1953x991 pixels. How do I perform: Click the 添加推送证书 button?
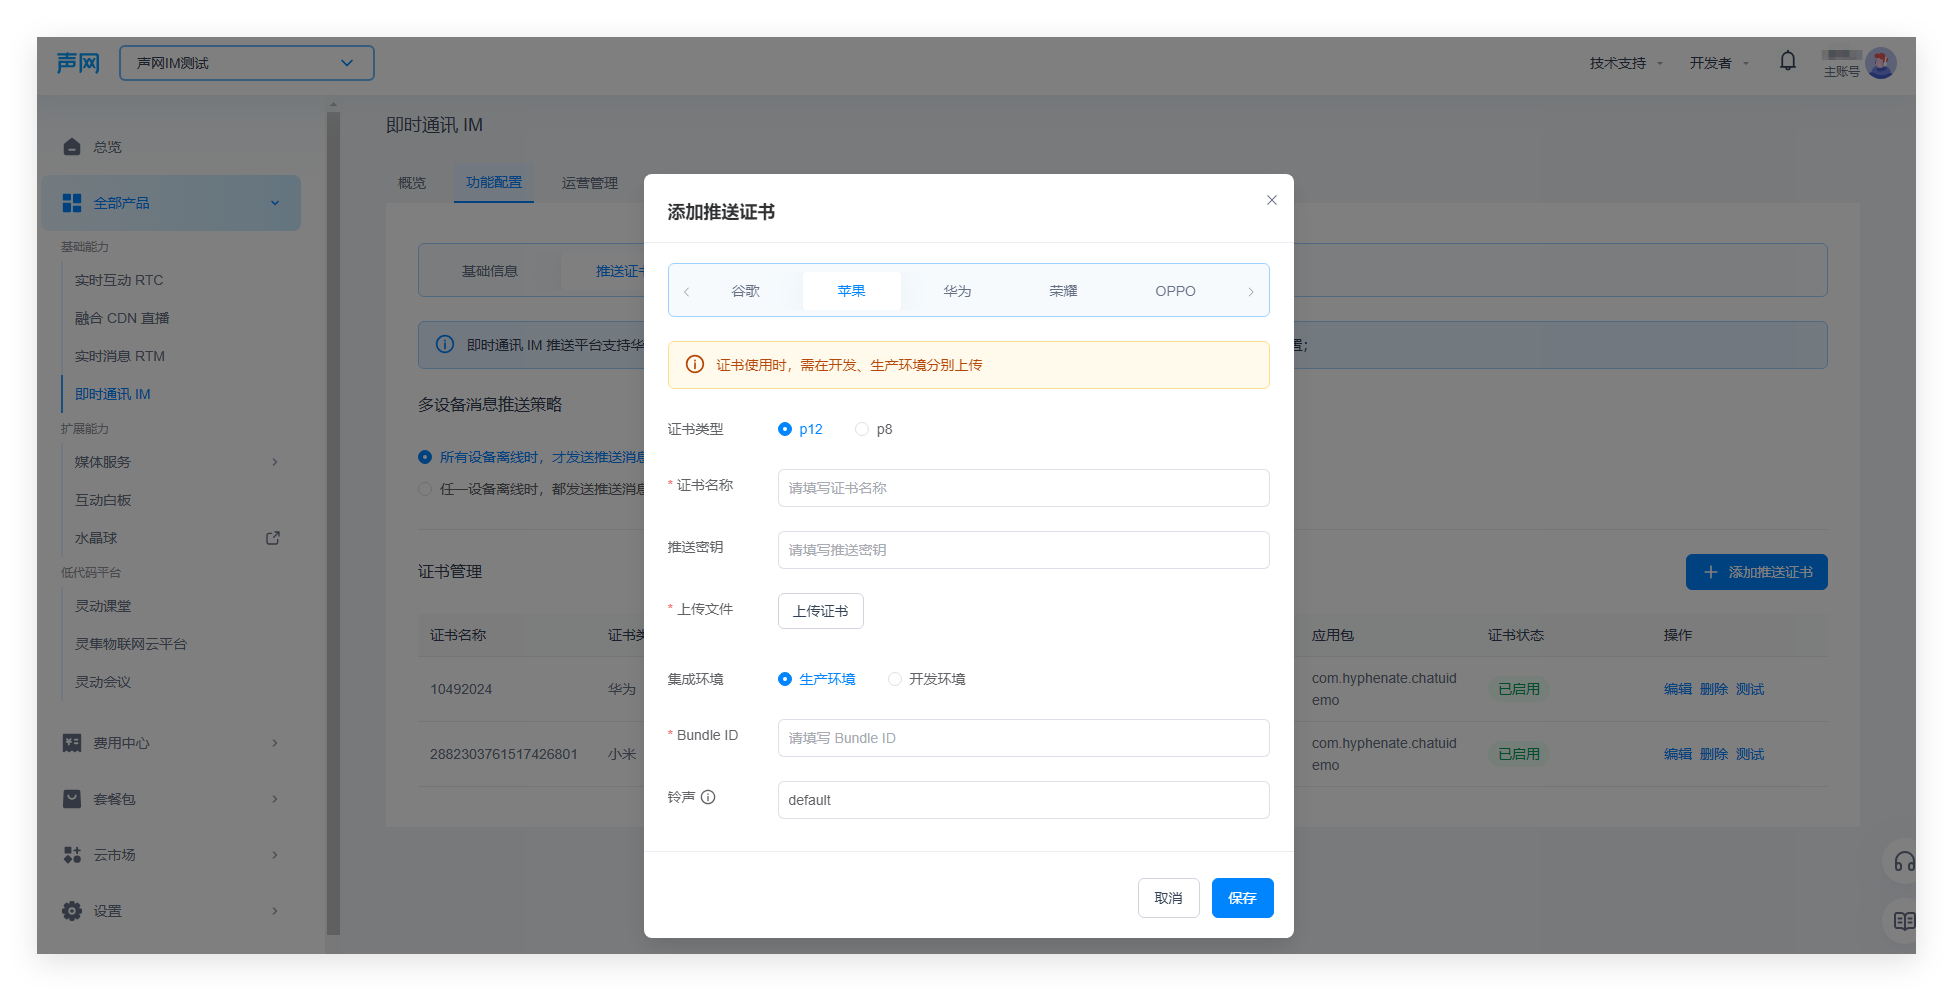click(x=1757, y=572)
